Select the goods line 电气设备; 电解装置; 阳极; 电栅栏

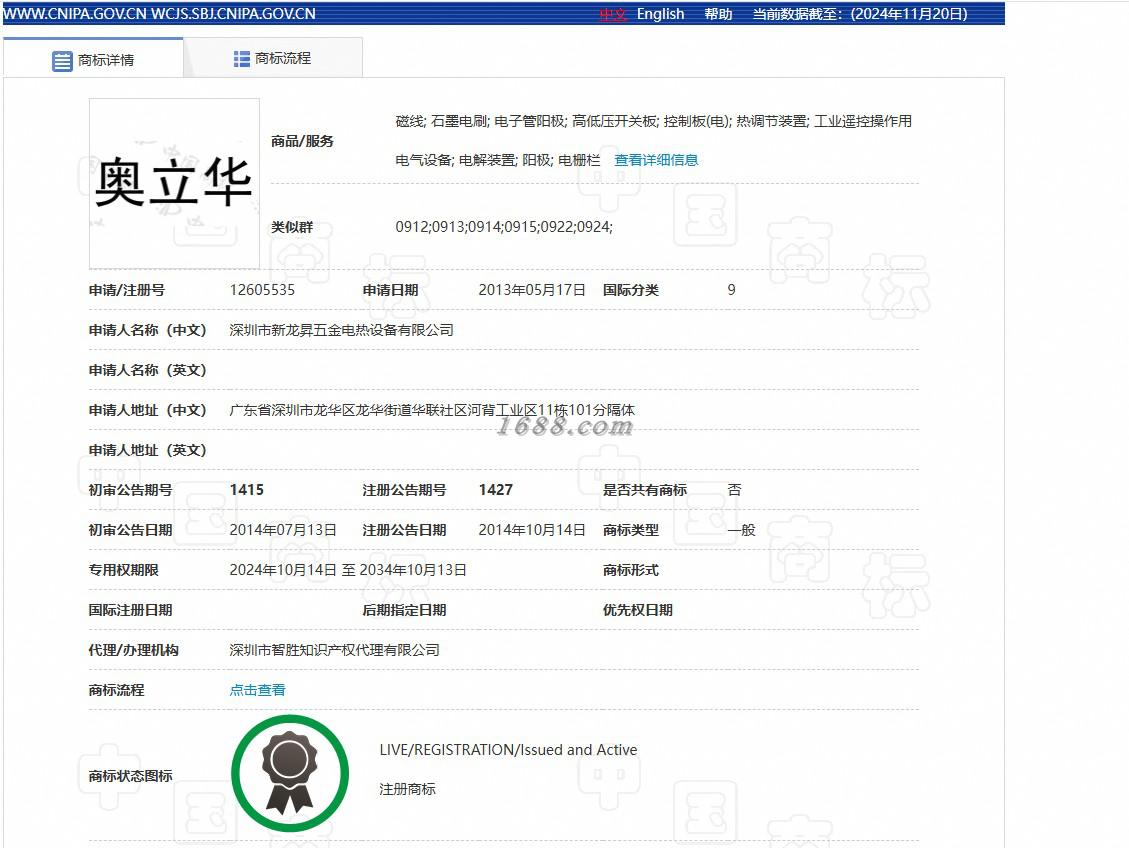coord(498,160)
